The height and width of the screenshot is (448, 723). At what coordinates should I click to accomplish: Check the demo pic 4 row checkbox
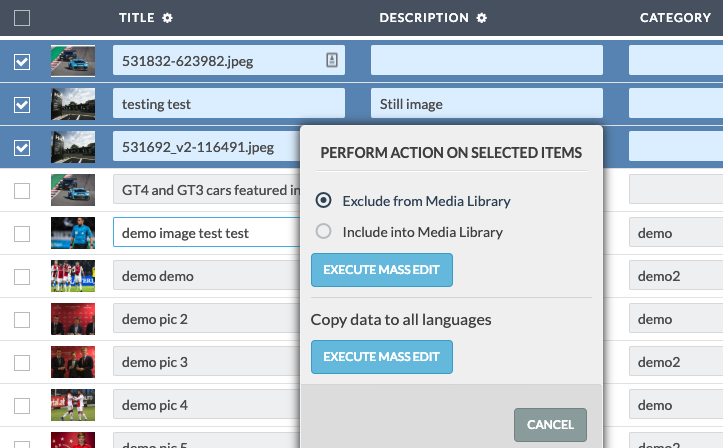click(22, 406)
